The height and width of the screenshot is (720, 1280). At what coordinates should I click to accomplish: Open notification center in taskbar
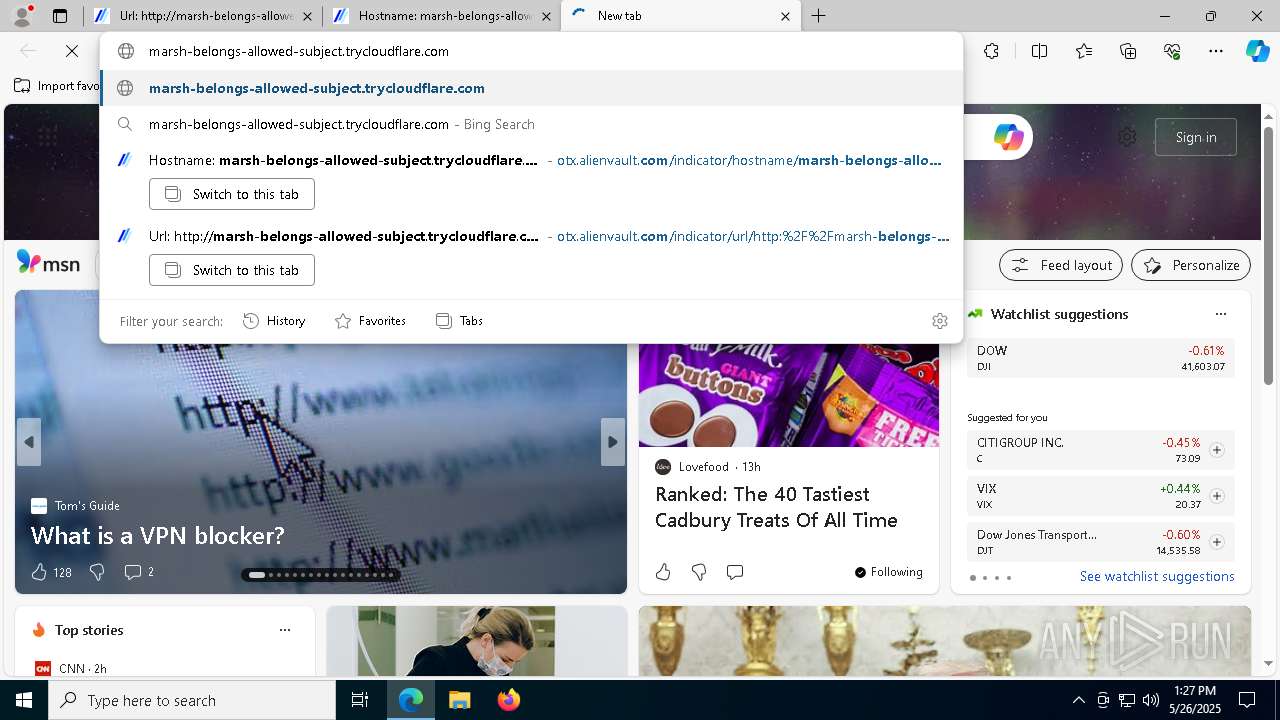tap(1247, 700)
